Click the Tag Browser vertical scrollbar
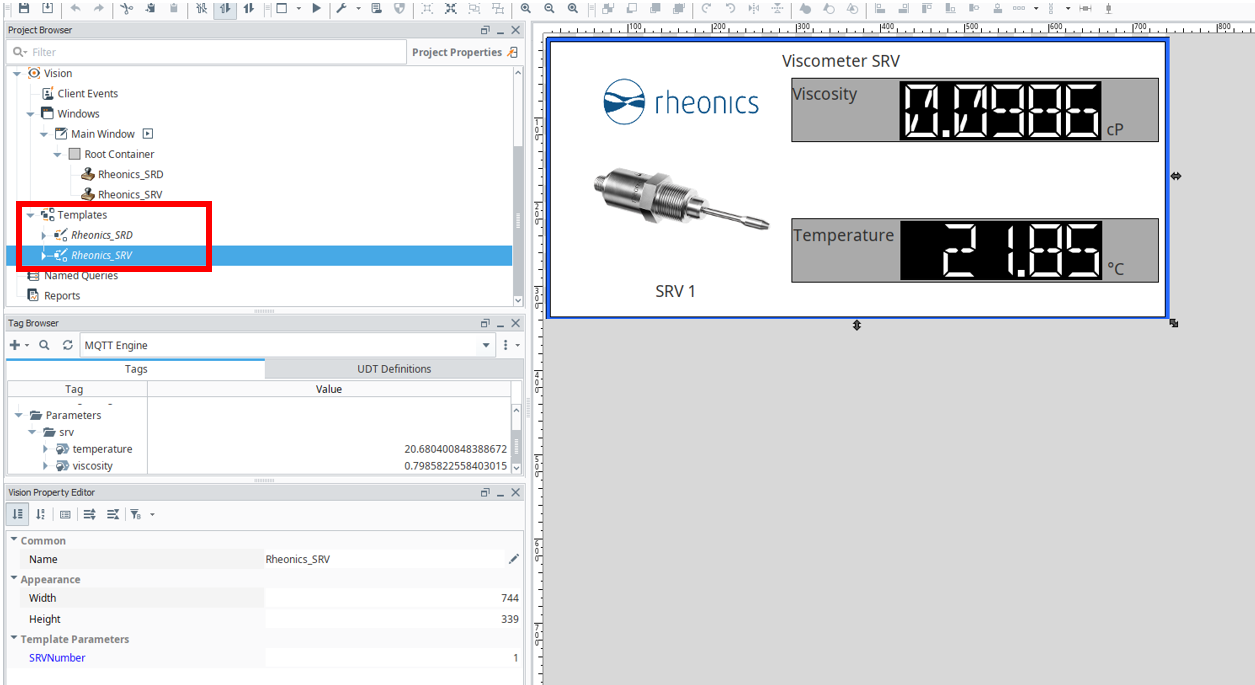This screenshot has height=685, width=1255. click(517, 438)
